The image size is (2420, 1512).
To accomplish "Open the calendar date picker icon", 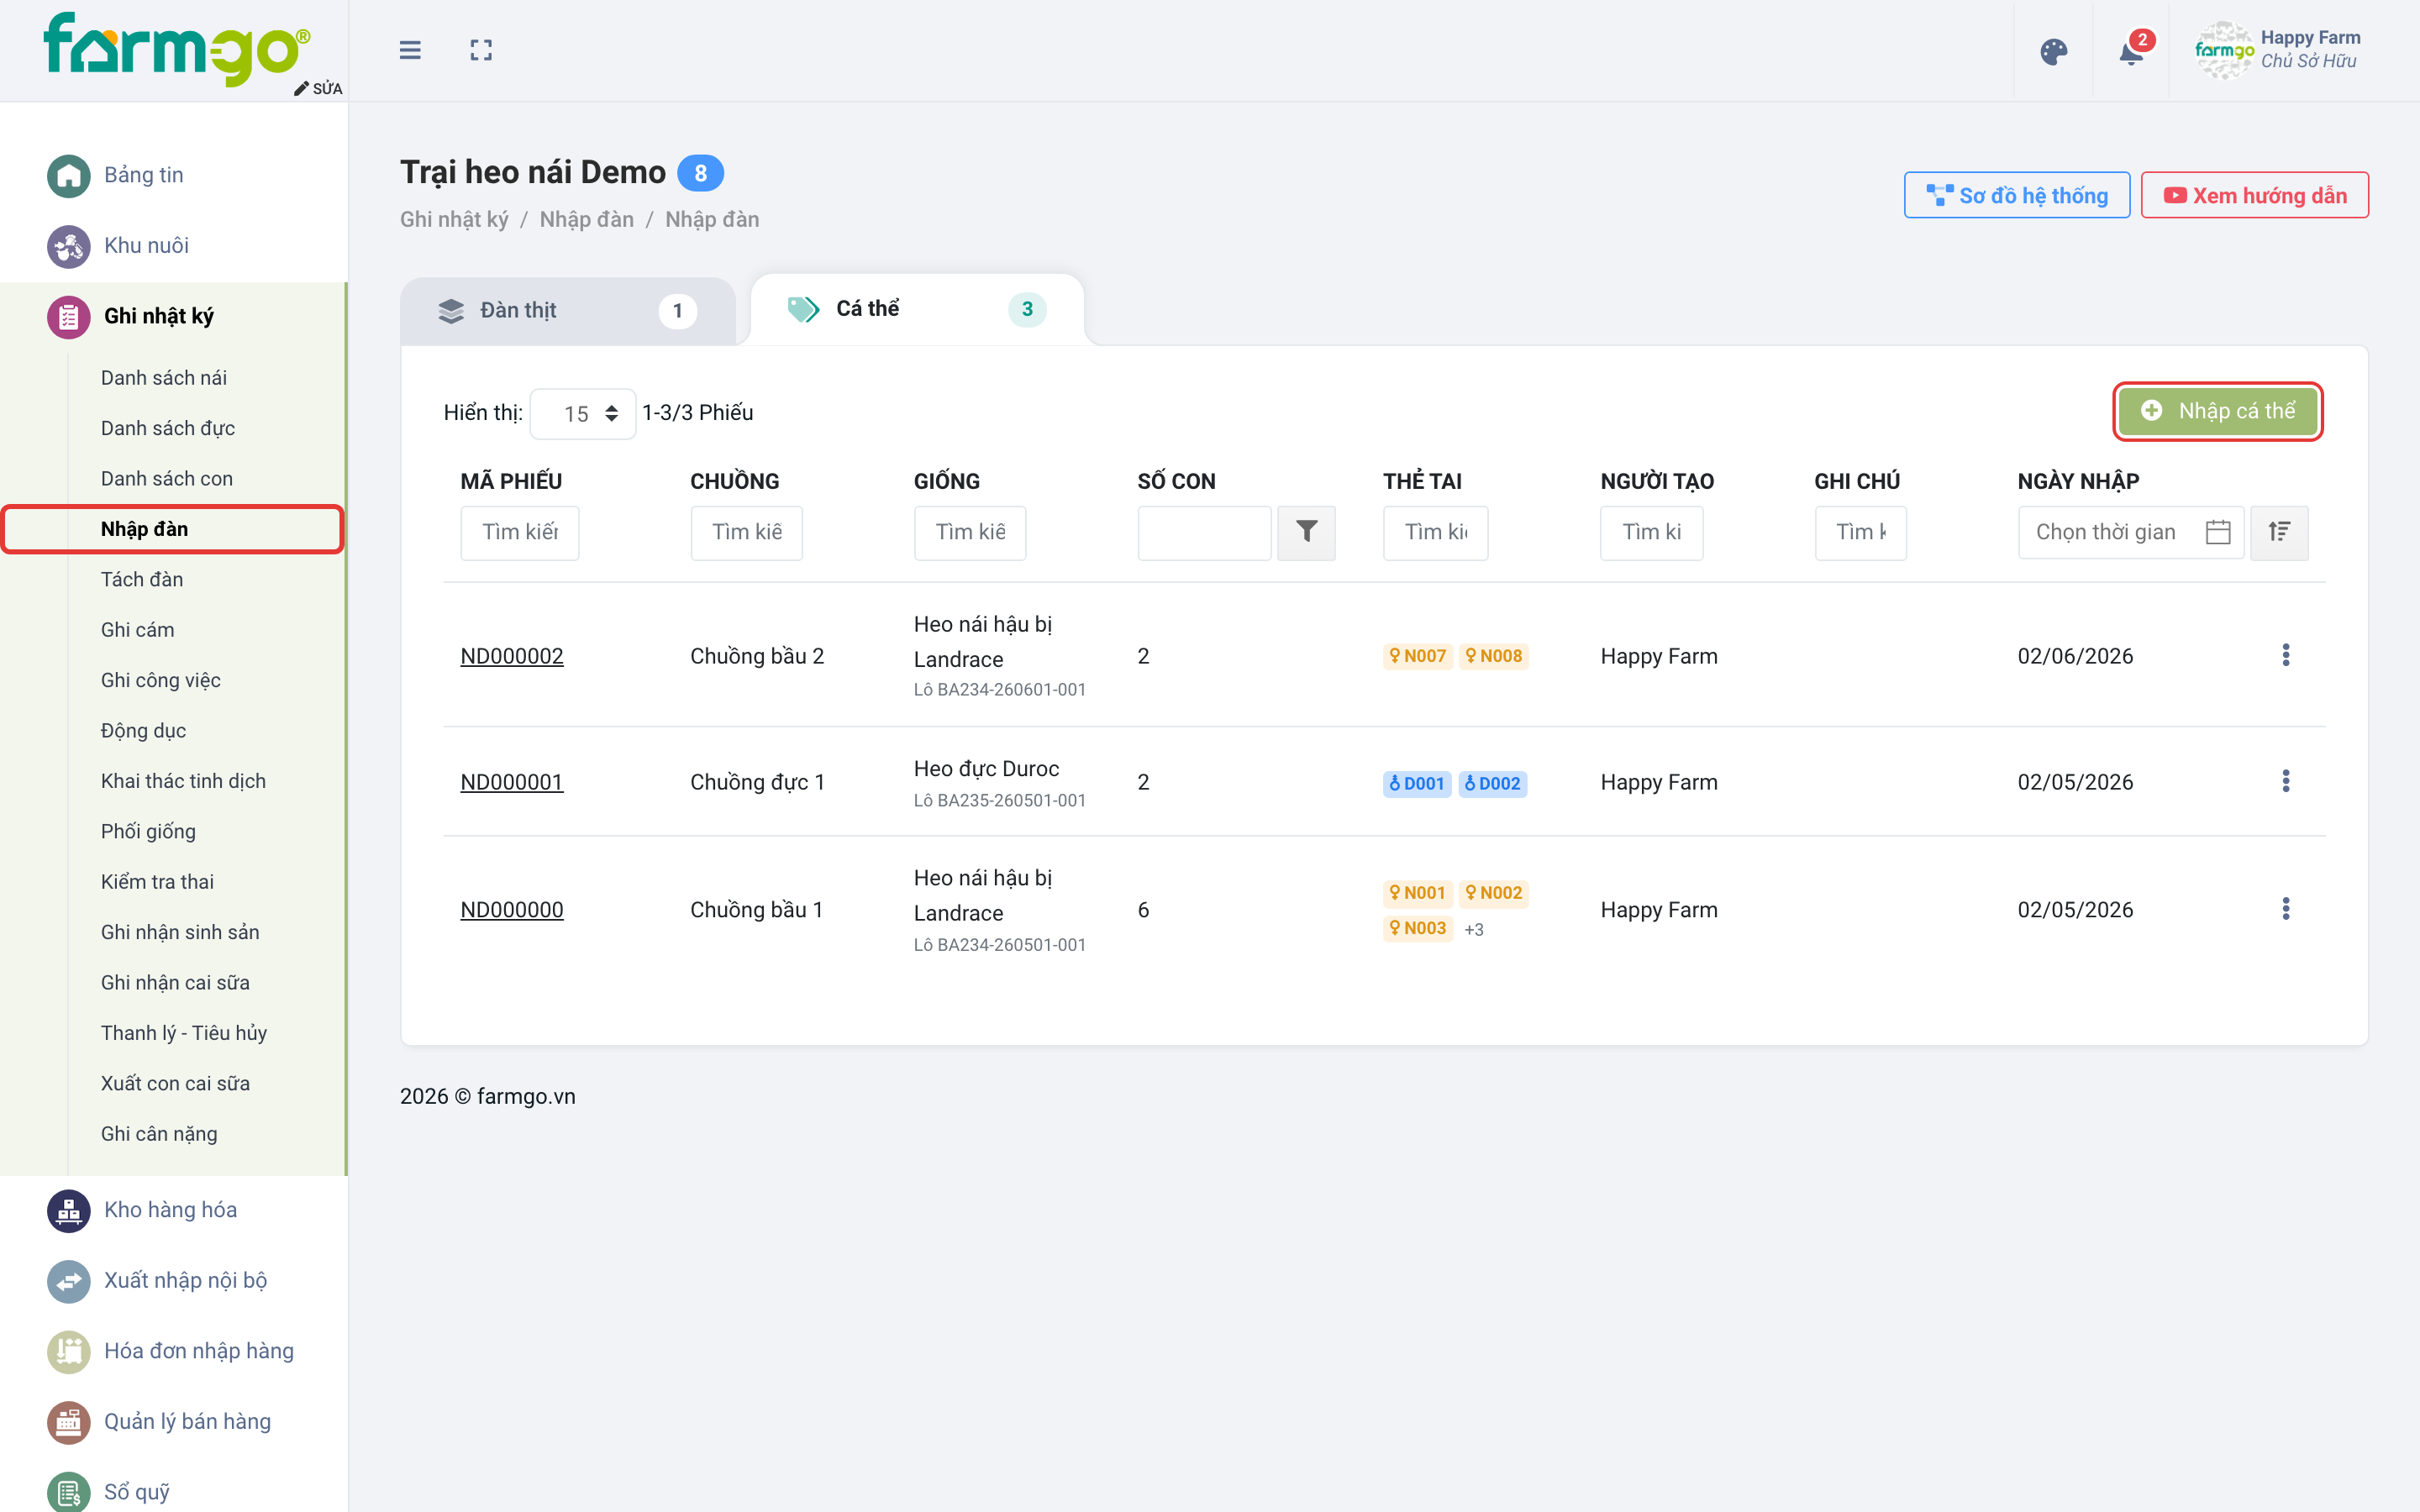I will (2217, 532).
